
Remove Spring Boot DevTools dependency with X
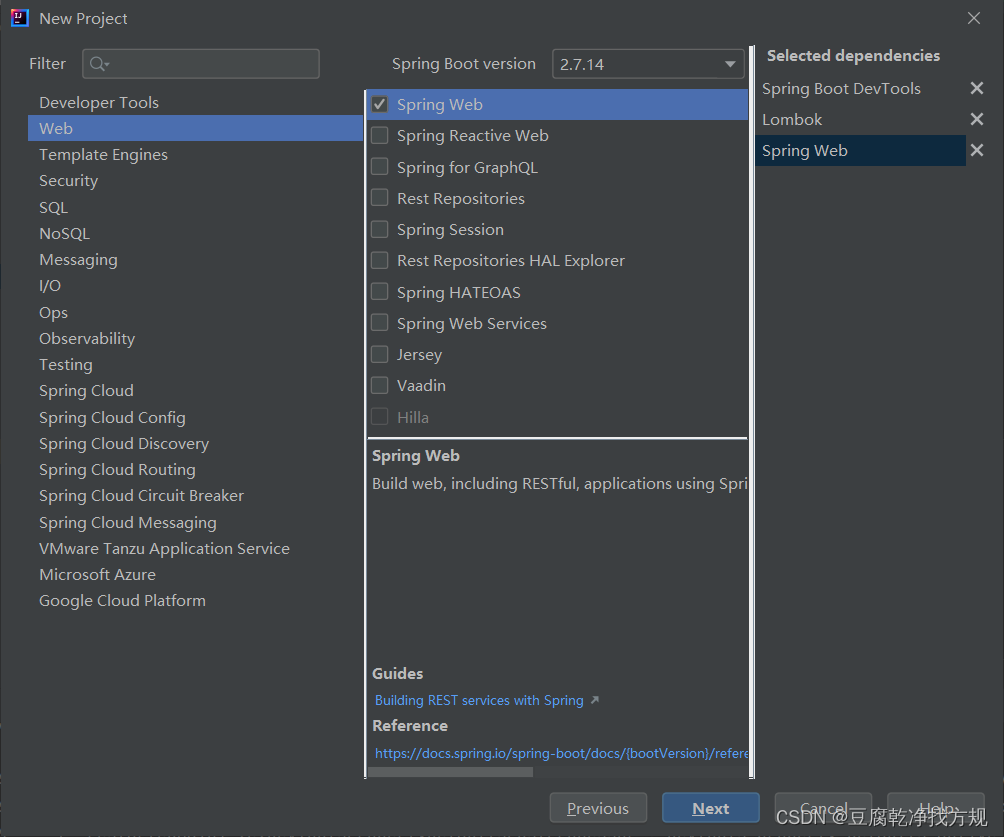click(x=976, y=88)
